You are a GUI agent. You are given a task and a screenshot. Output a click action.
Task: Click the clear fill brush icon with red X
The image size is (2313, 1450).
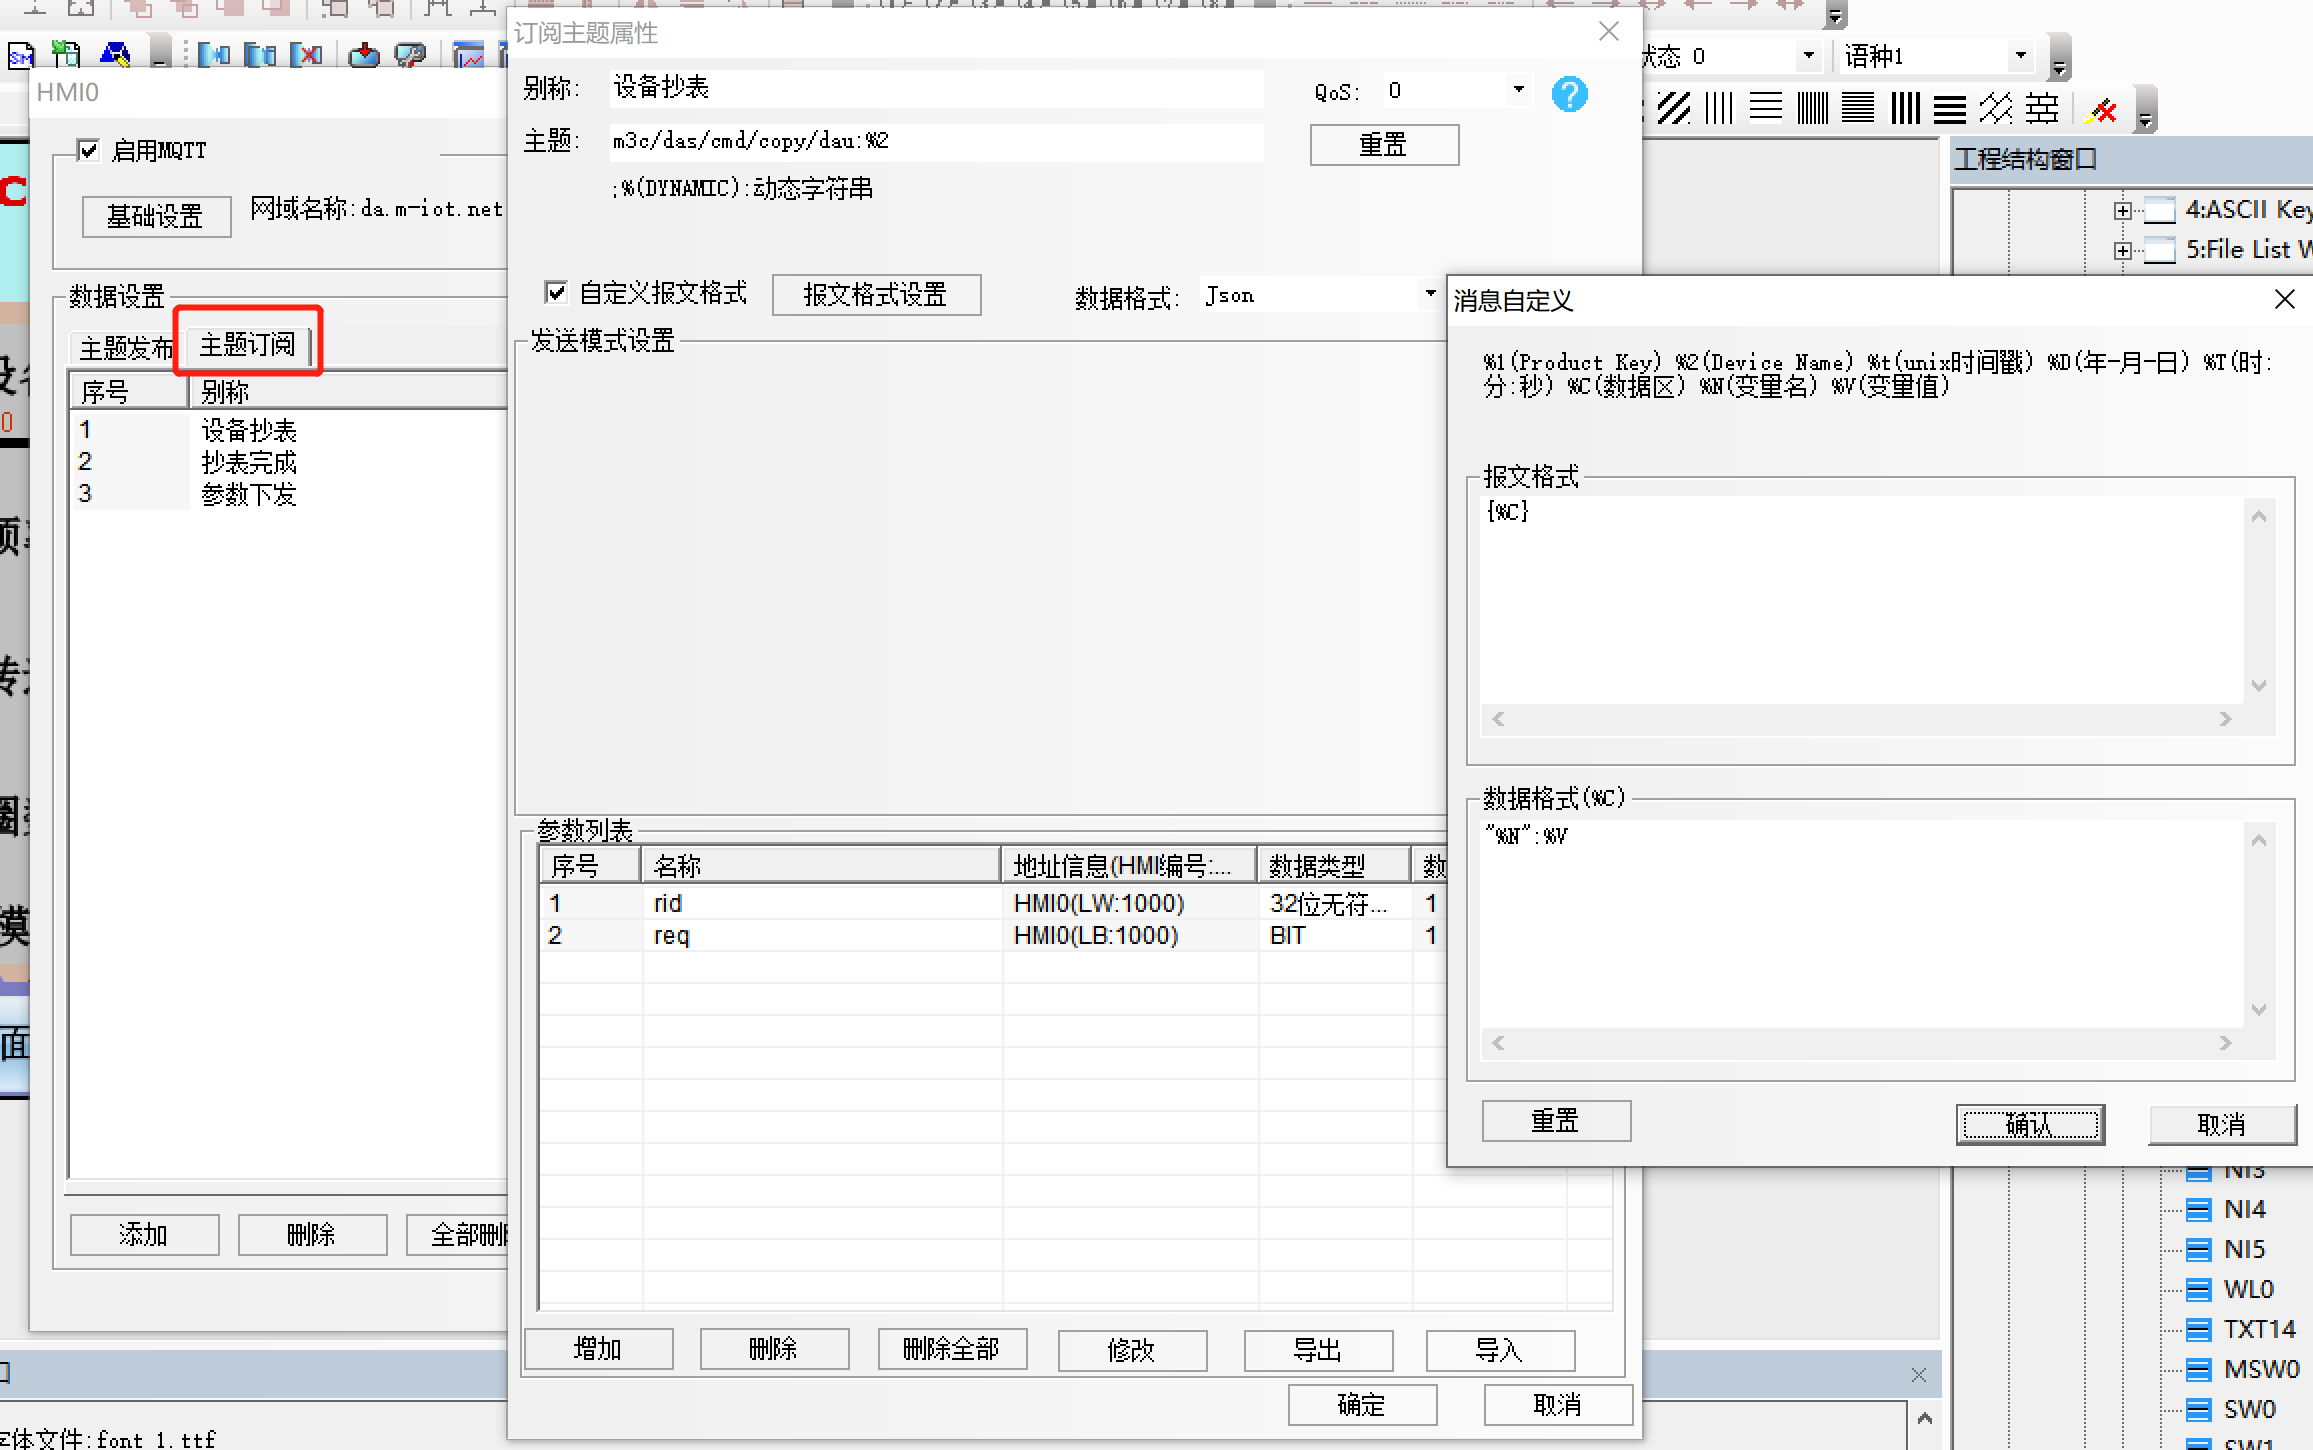(x=2101, y=110)
